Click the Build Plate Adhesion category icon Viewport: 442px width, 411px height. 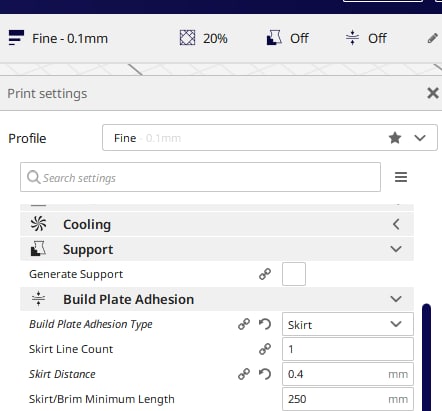pos(38,299)
